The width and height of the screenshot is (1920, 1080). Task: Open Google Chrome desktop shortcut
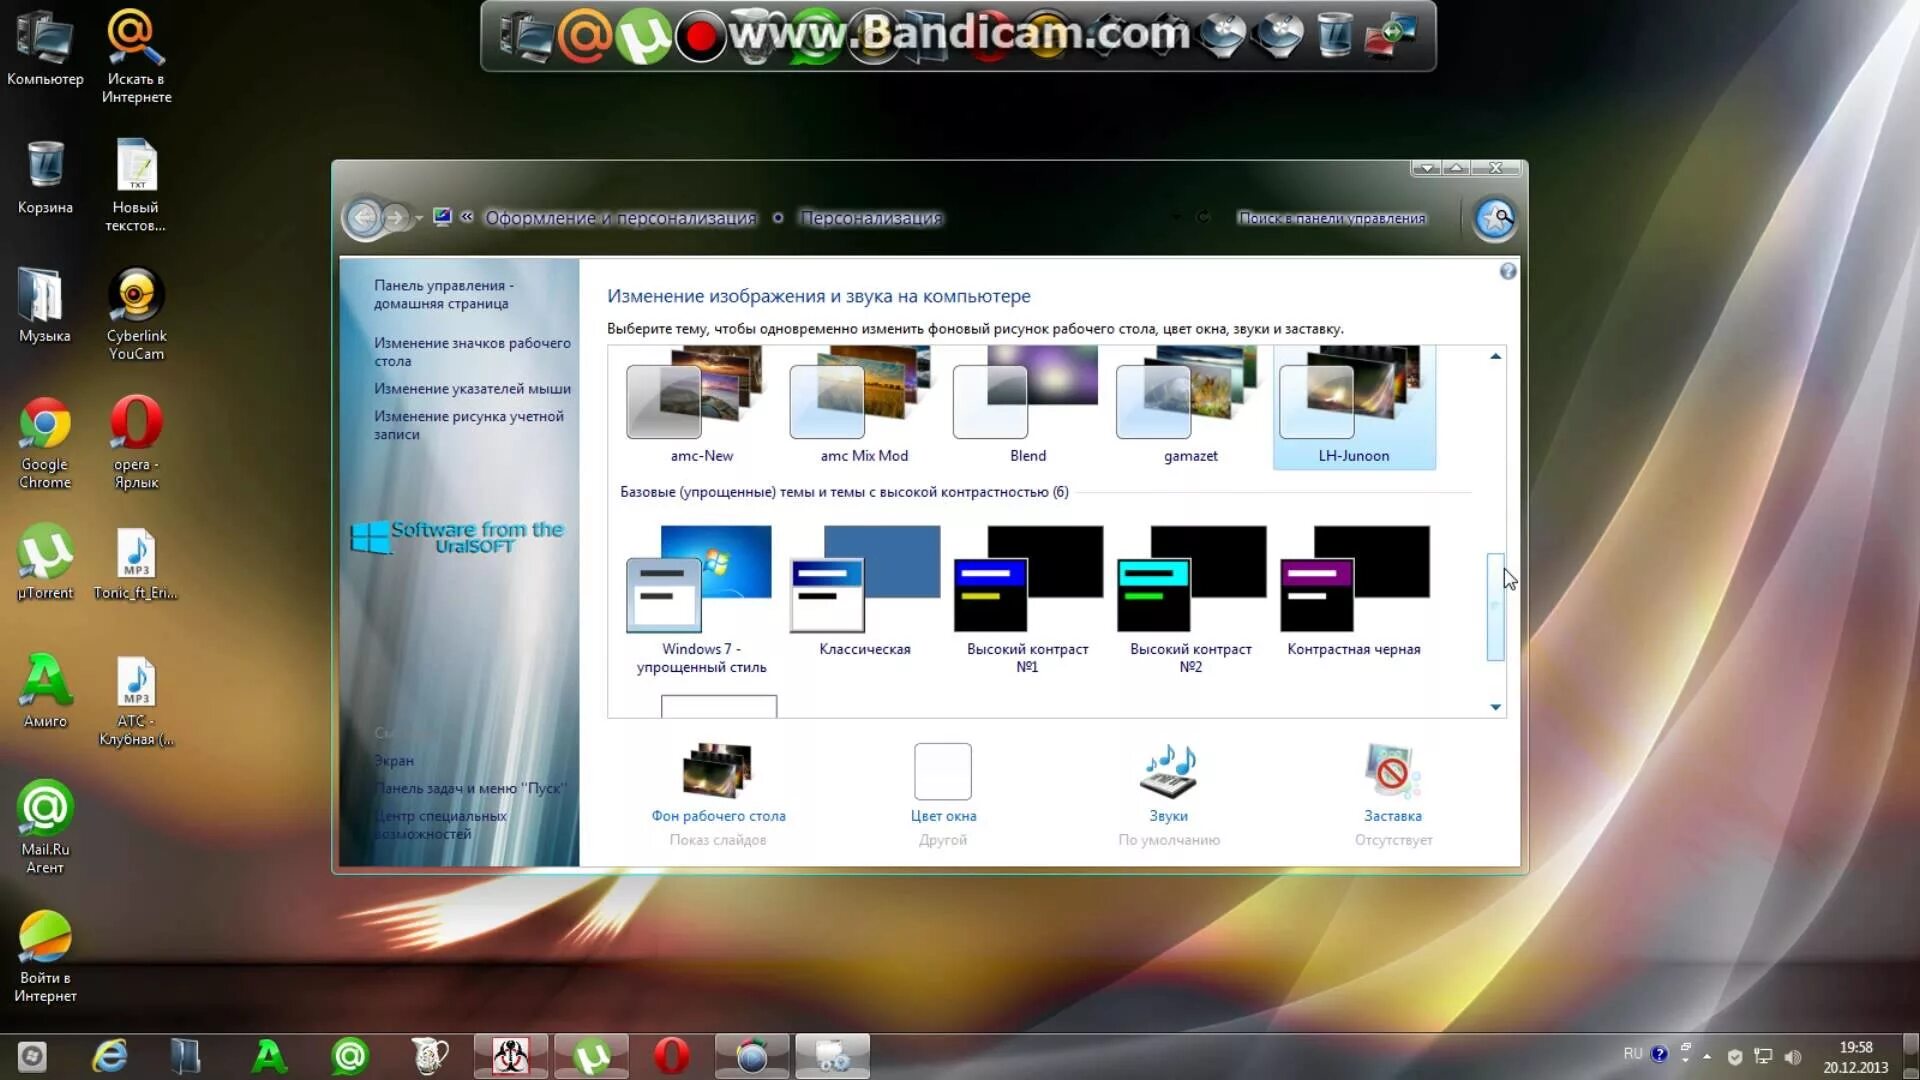[45, 425]
